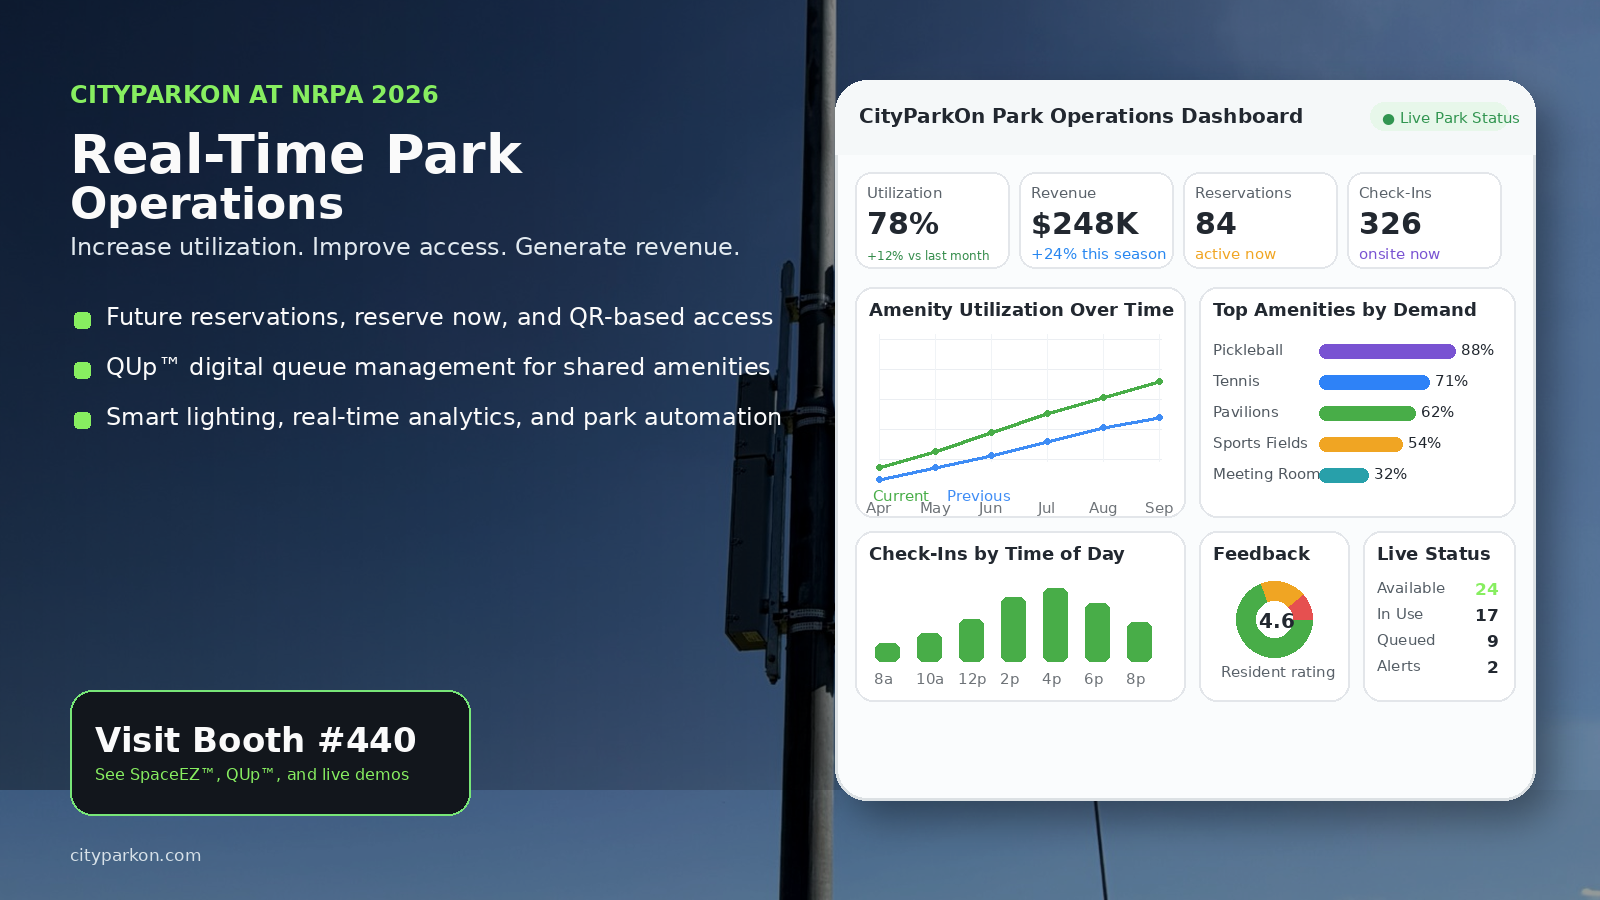This screenshot has height=900, width=1600.
Task: Click the Resident rating label
Action: point(1278,672)
